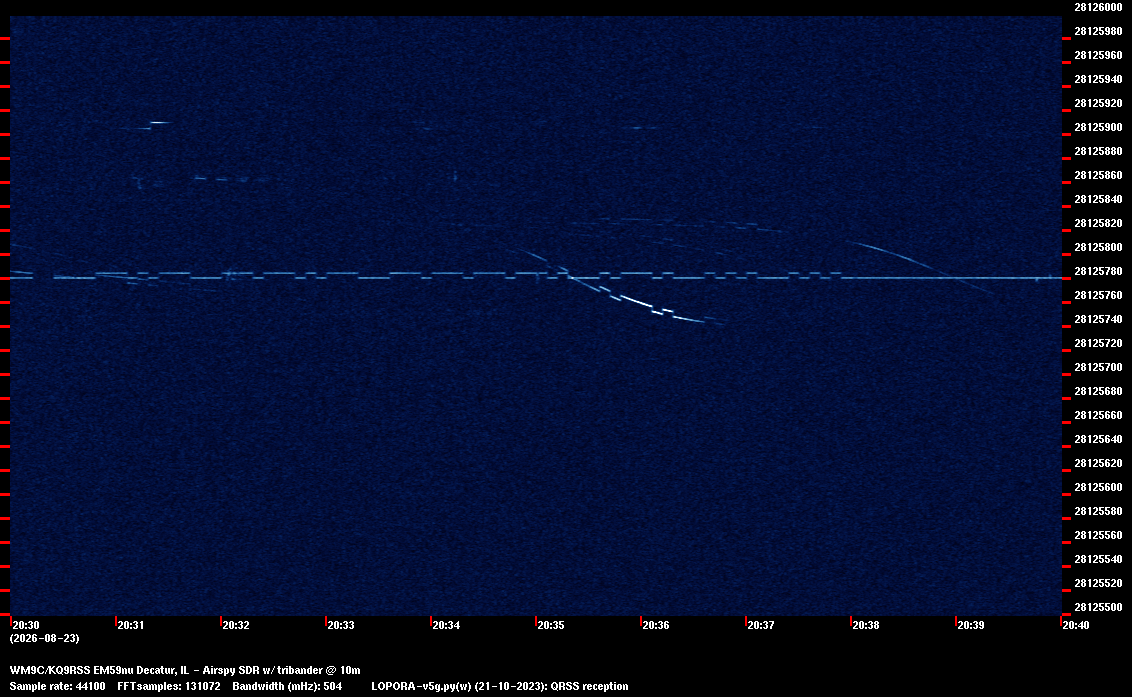The width and height of the screenshot is (1132, 697).
Task: Click the 28125880 frequency label
Action: [1098, 151]
